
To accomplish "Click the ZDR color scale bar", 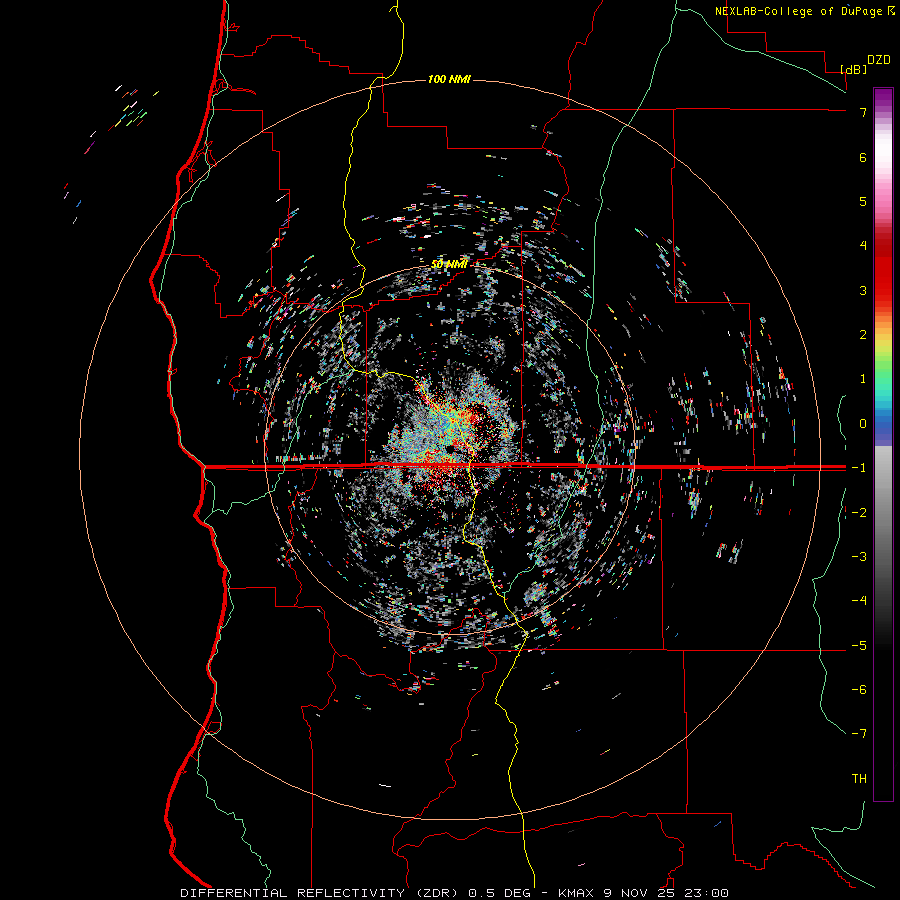I will (x=883, y=444).
